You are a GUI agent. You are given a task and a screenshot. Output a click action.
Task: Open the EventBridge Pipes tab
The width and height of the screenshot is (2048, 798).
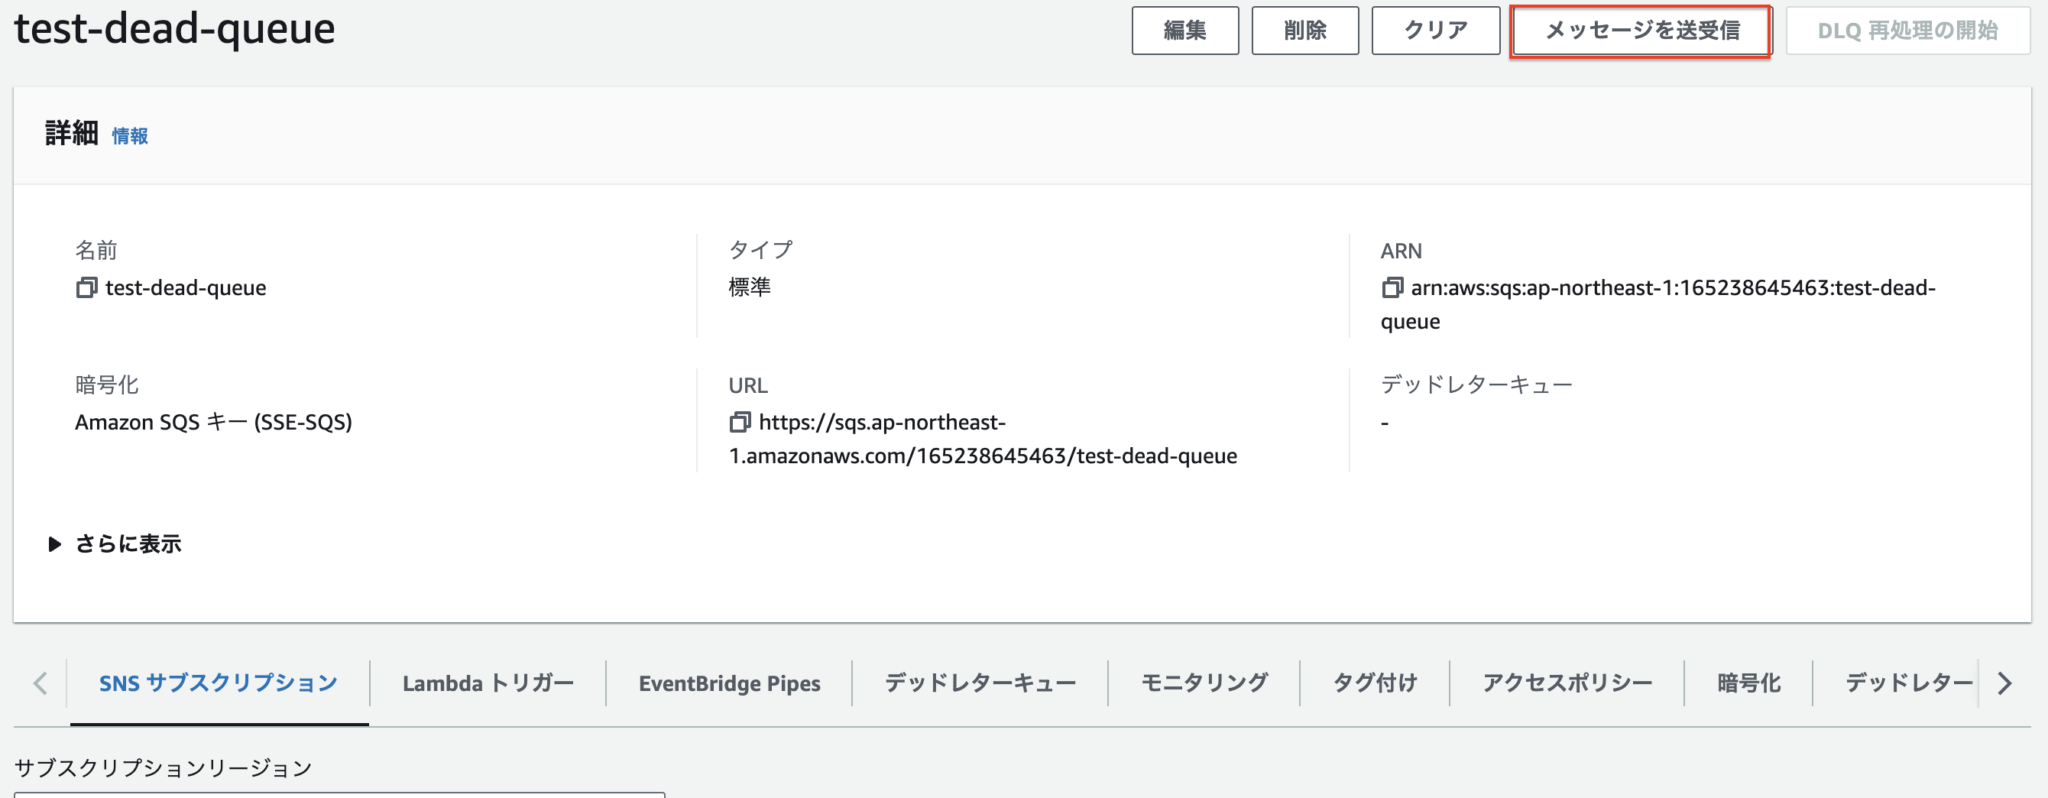pyautogui.click(x=729, y=683)
